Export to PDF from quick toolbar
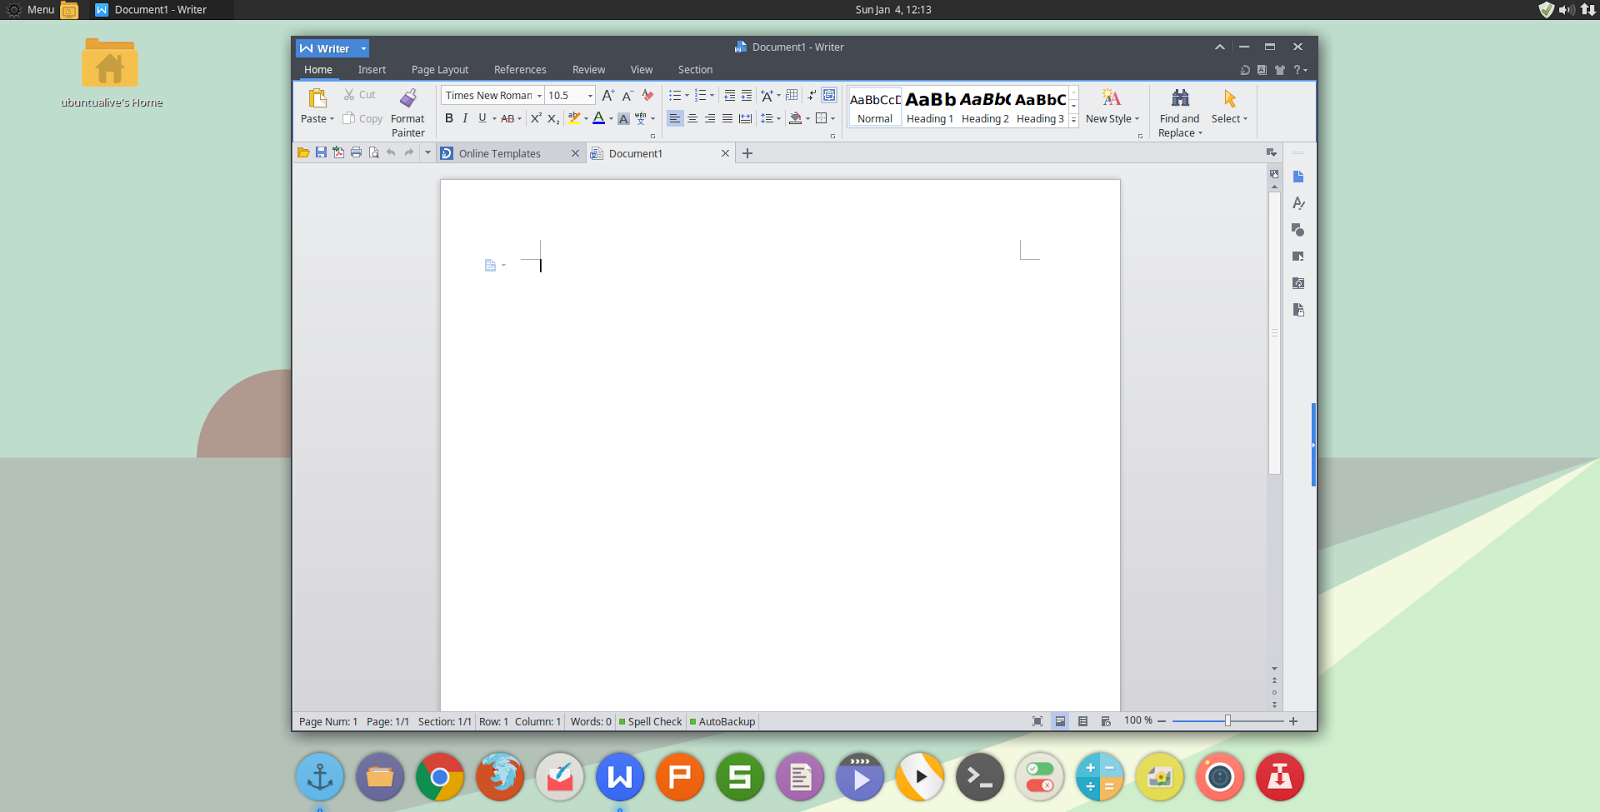1600x812 pixels. click(x=338, y=153)
